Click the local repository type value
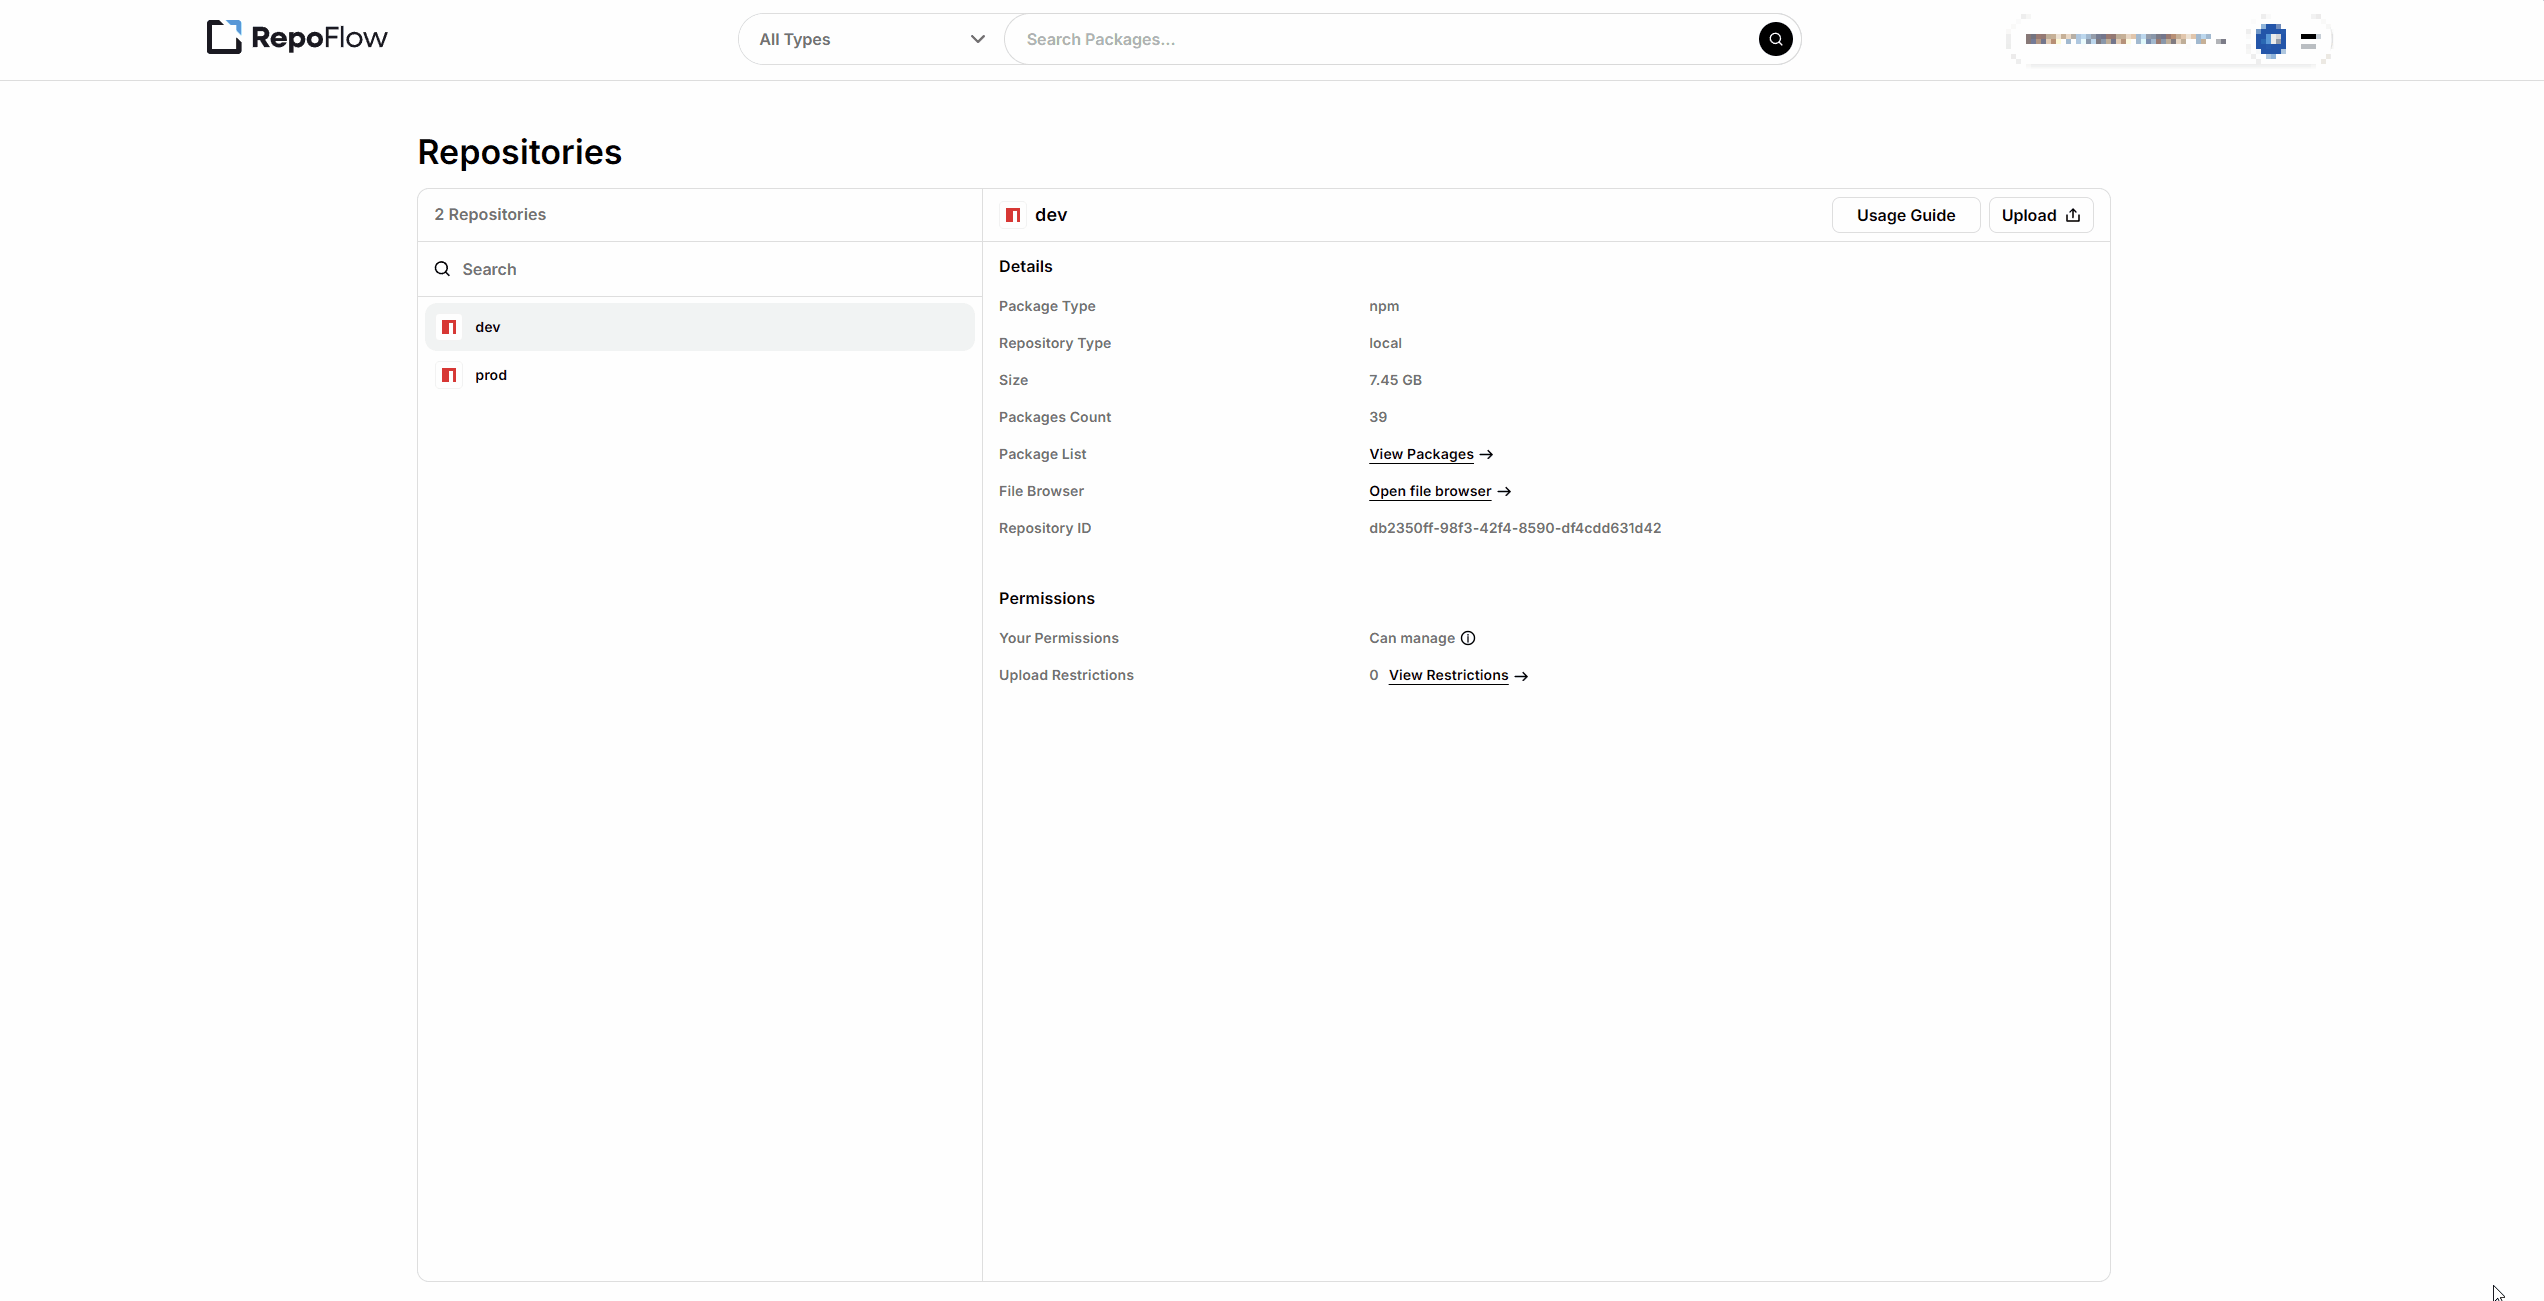Image resolution: width=2544 pixels, height=1301 pixels. coord(1385,343)
